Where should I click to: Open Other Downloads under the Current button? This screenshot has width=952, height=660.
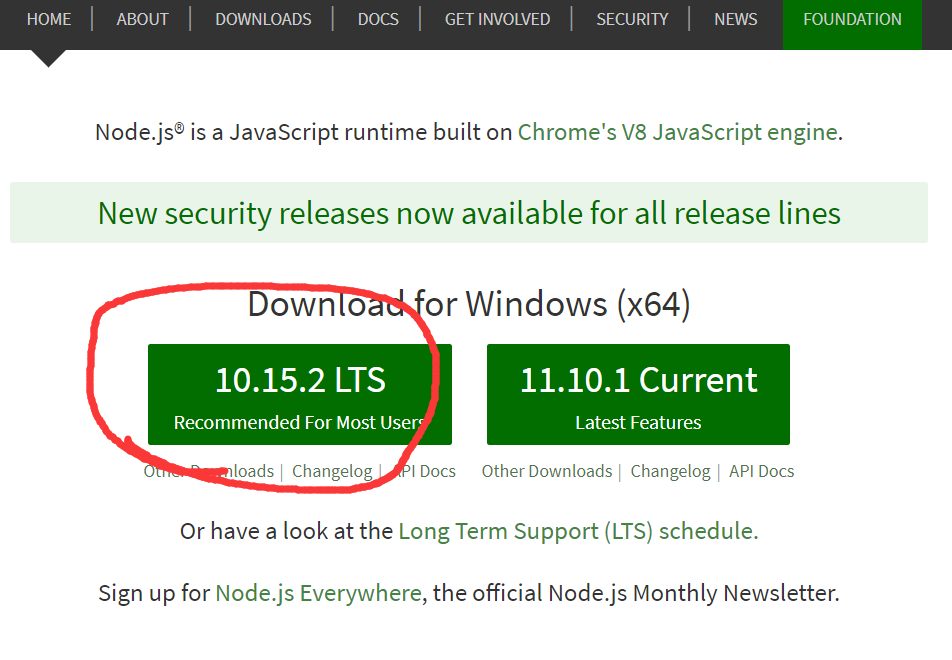546,471
